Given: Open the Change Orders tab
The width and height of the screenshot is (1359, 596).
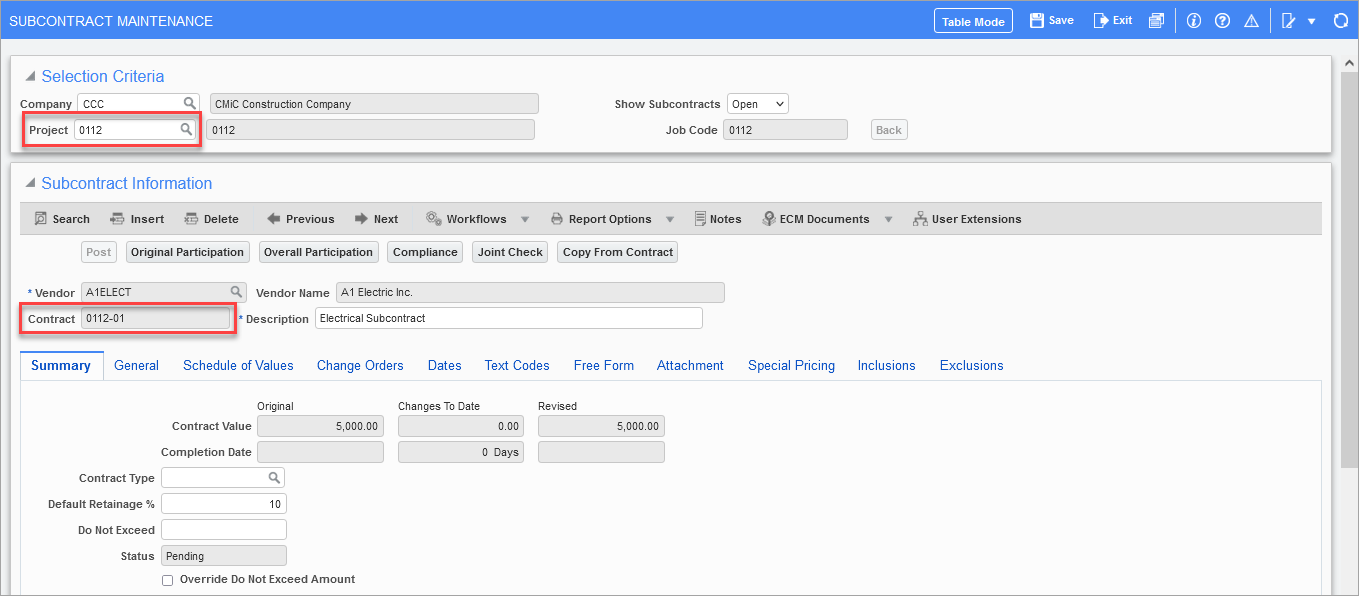Looking at the screenshot, I should pyautogui.click(x=360, y=365).
